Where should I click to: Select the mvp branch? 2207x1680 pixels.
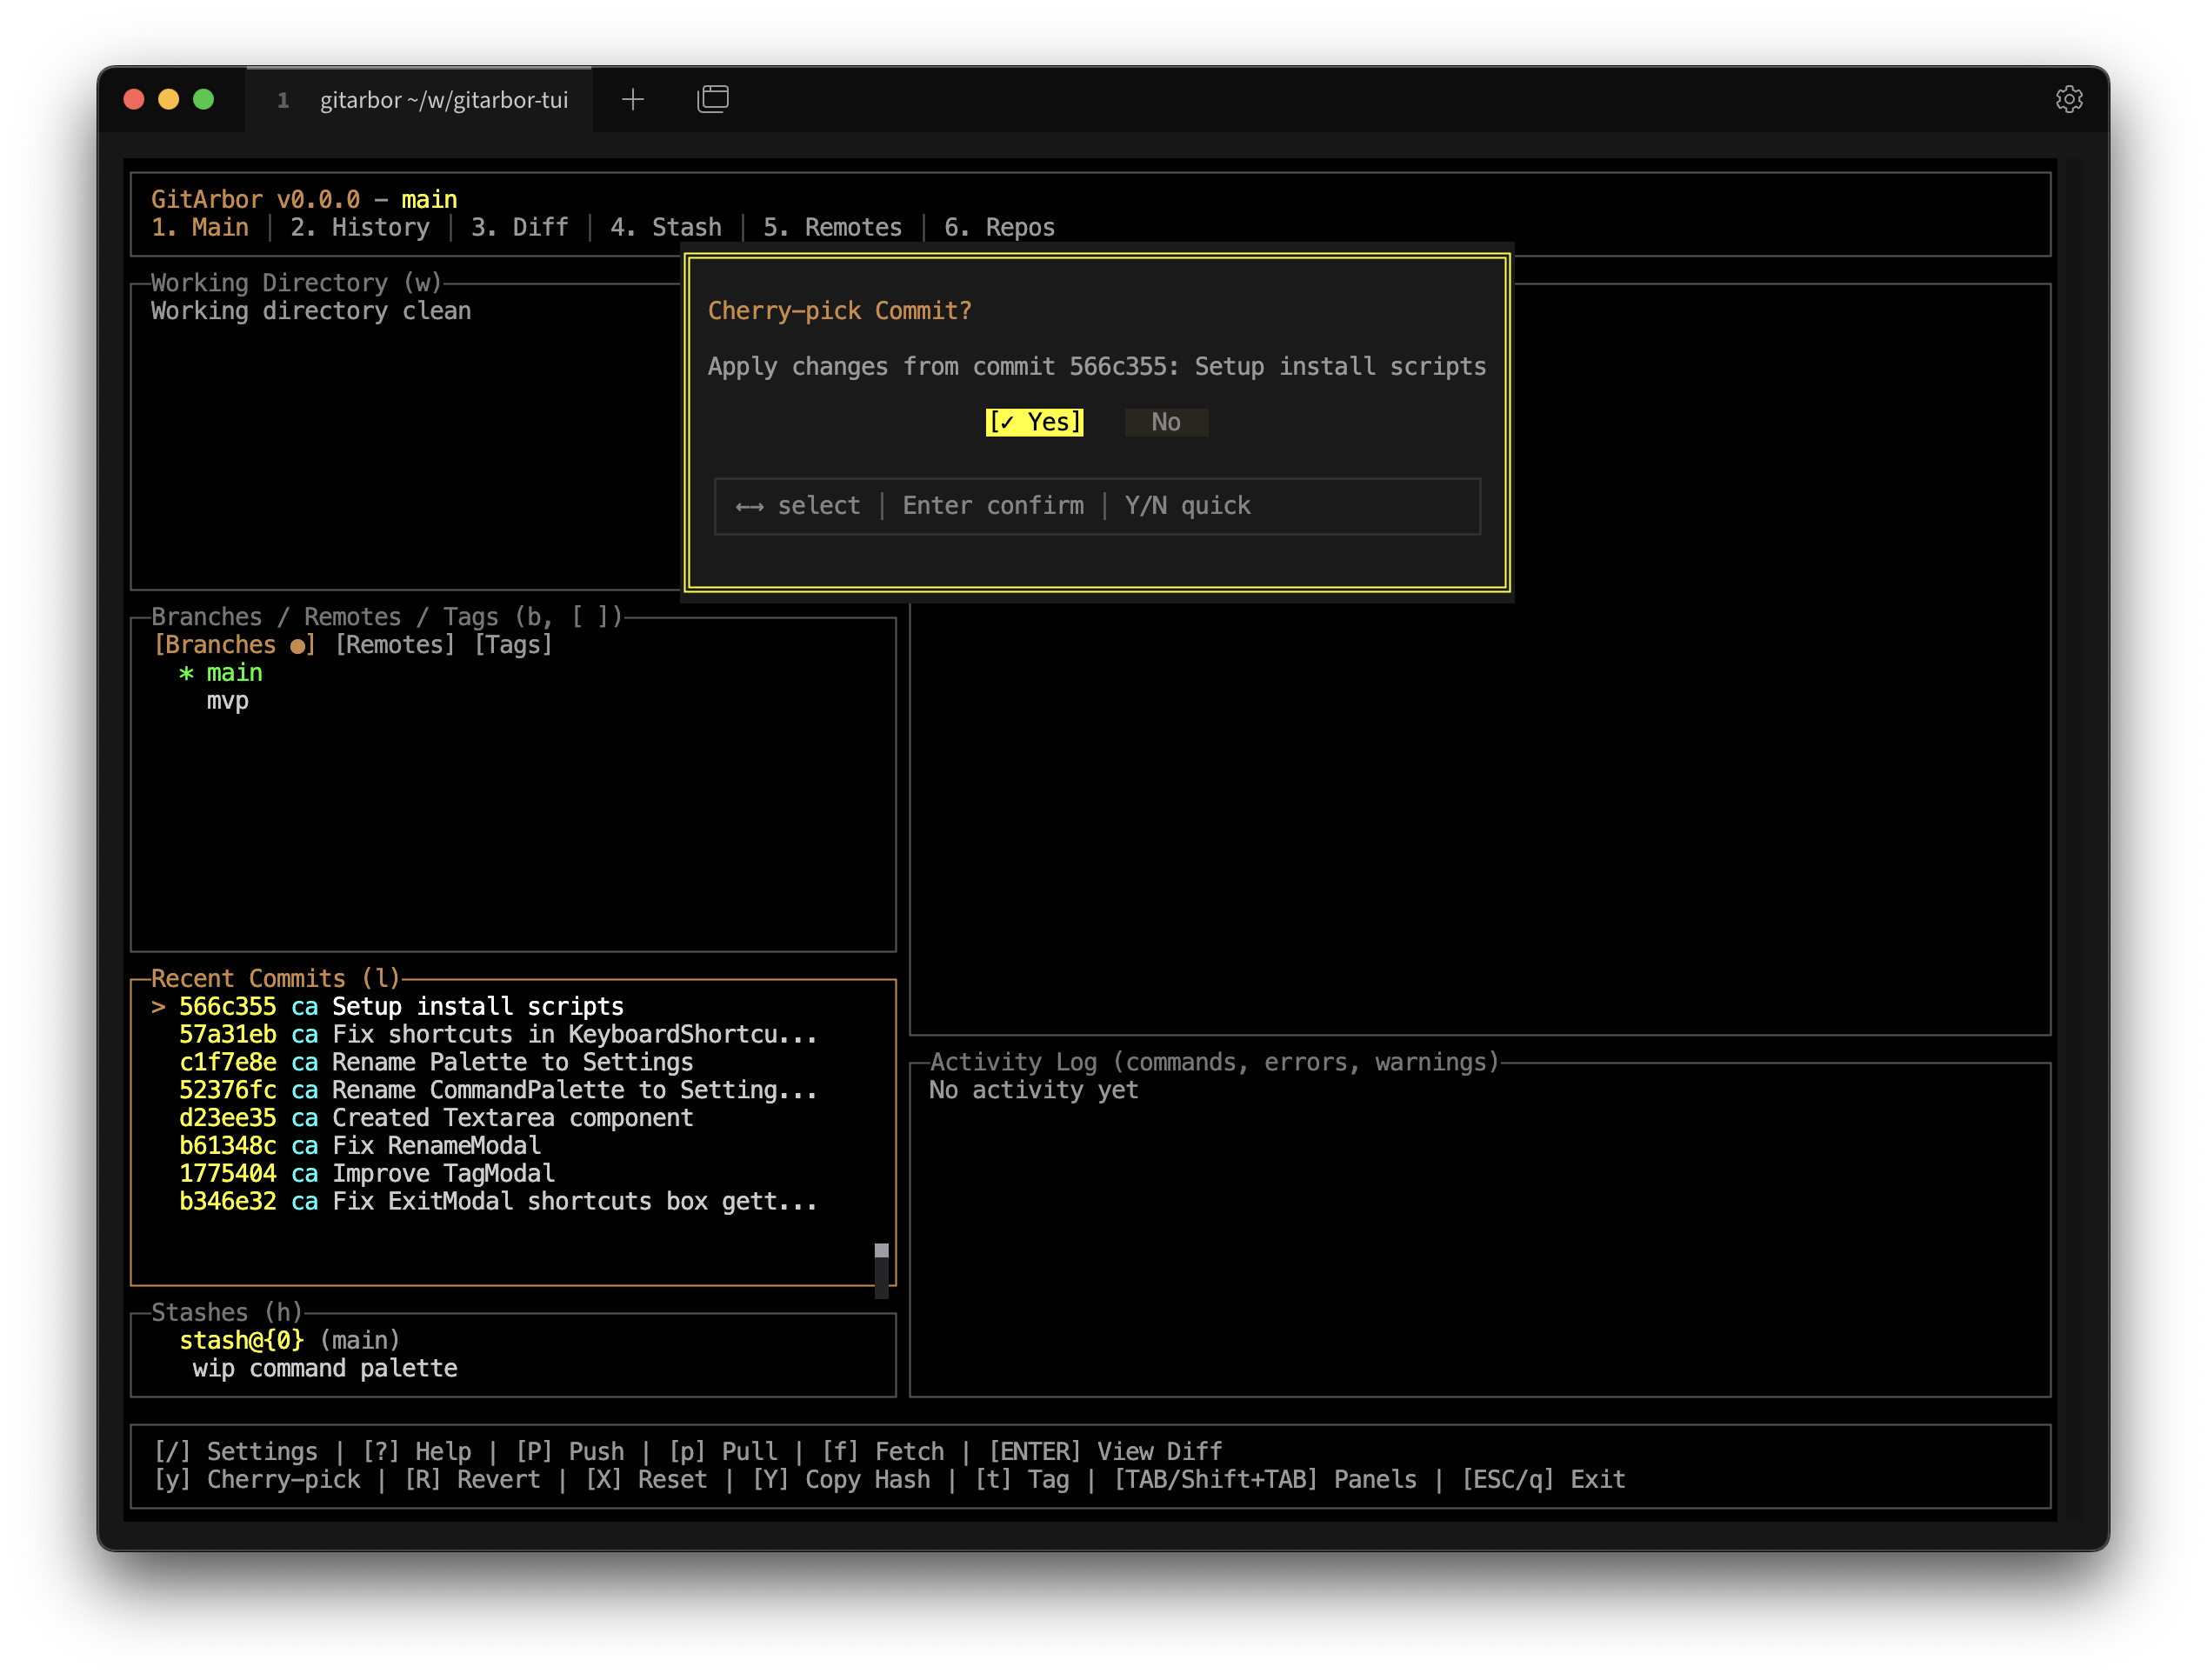pyautogui.click(x=227, y=701)
